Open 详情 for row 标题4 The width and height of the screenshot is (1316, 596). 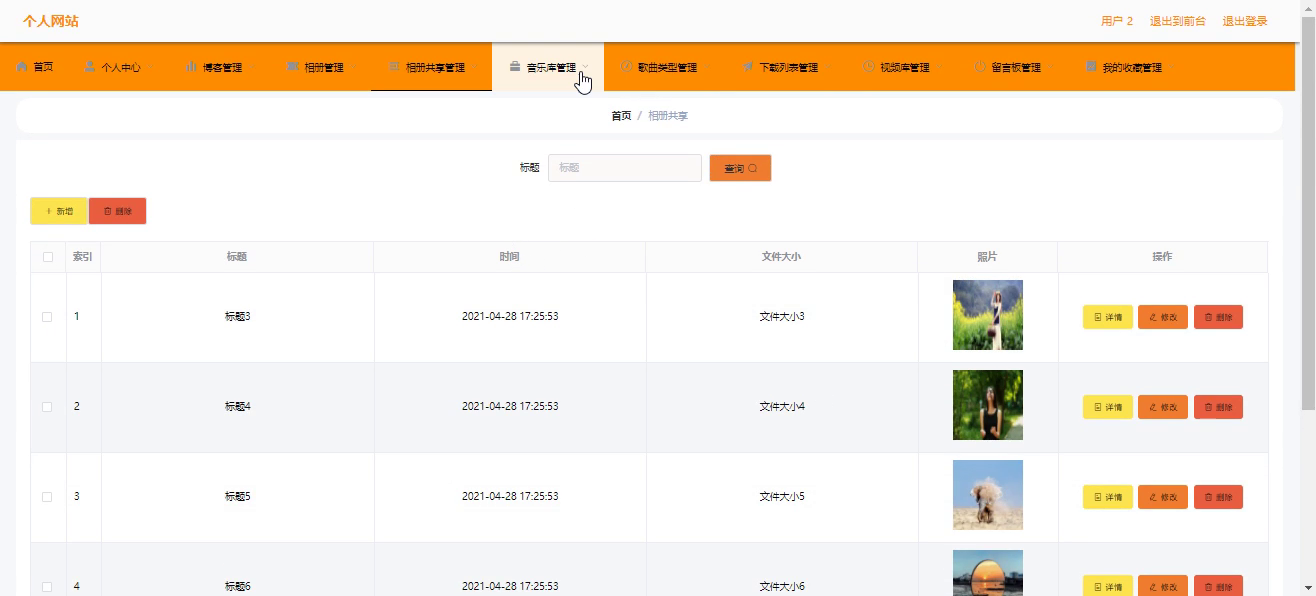[x=1108, y=407]
